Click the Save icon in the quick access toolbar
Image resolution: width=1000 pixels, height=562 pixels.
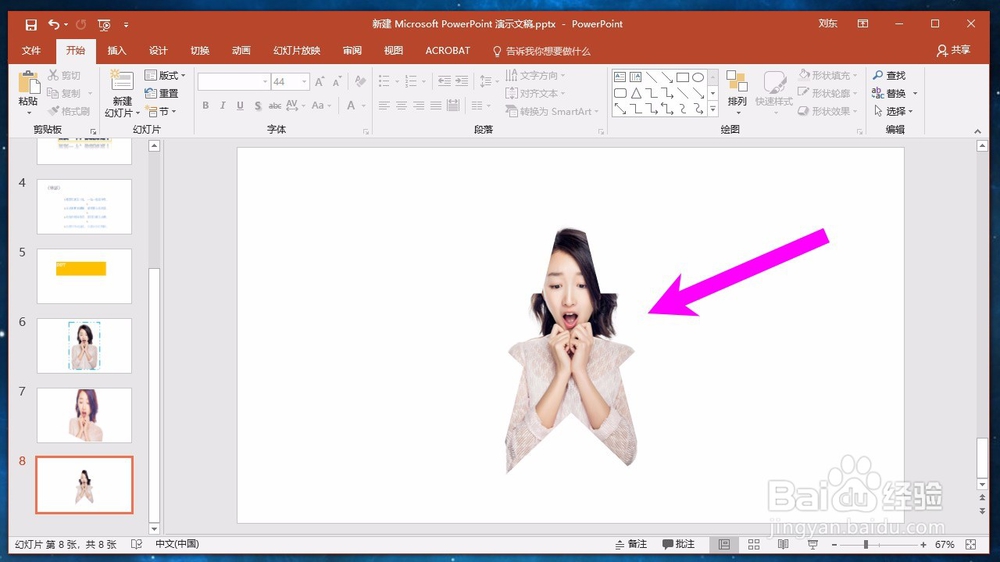pyautogui.click(x=31, y=24)
